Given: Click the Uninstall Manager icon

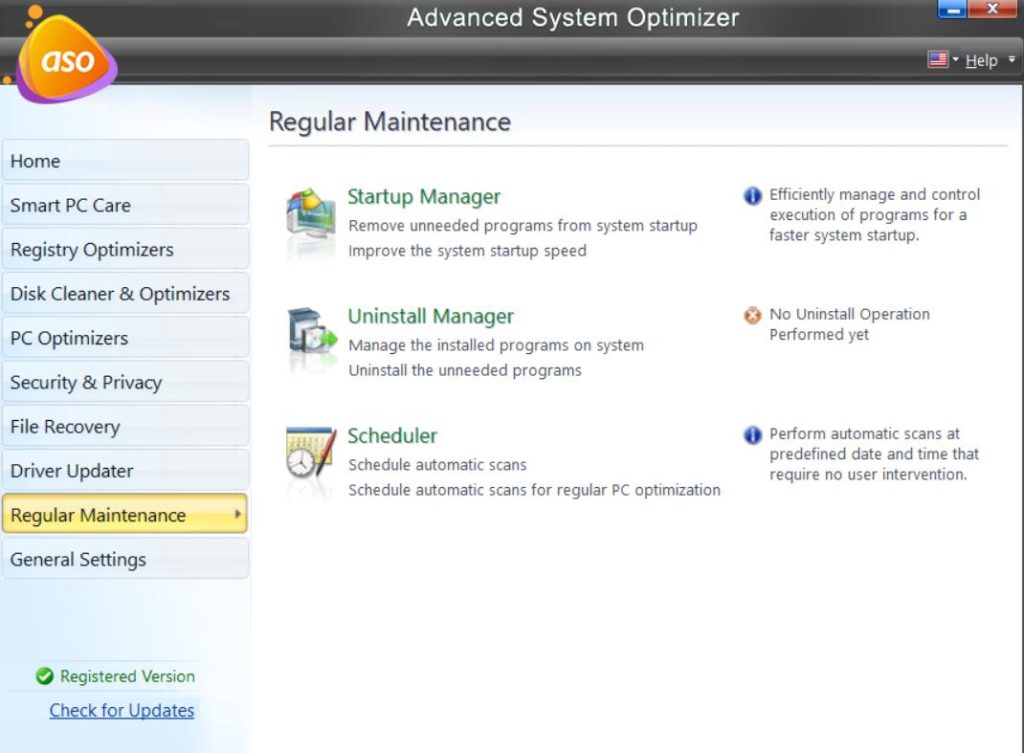Looking at the screenshot, I should [x=312, y=330].
